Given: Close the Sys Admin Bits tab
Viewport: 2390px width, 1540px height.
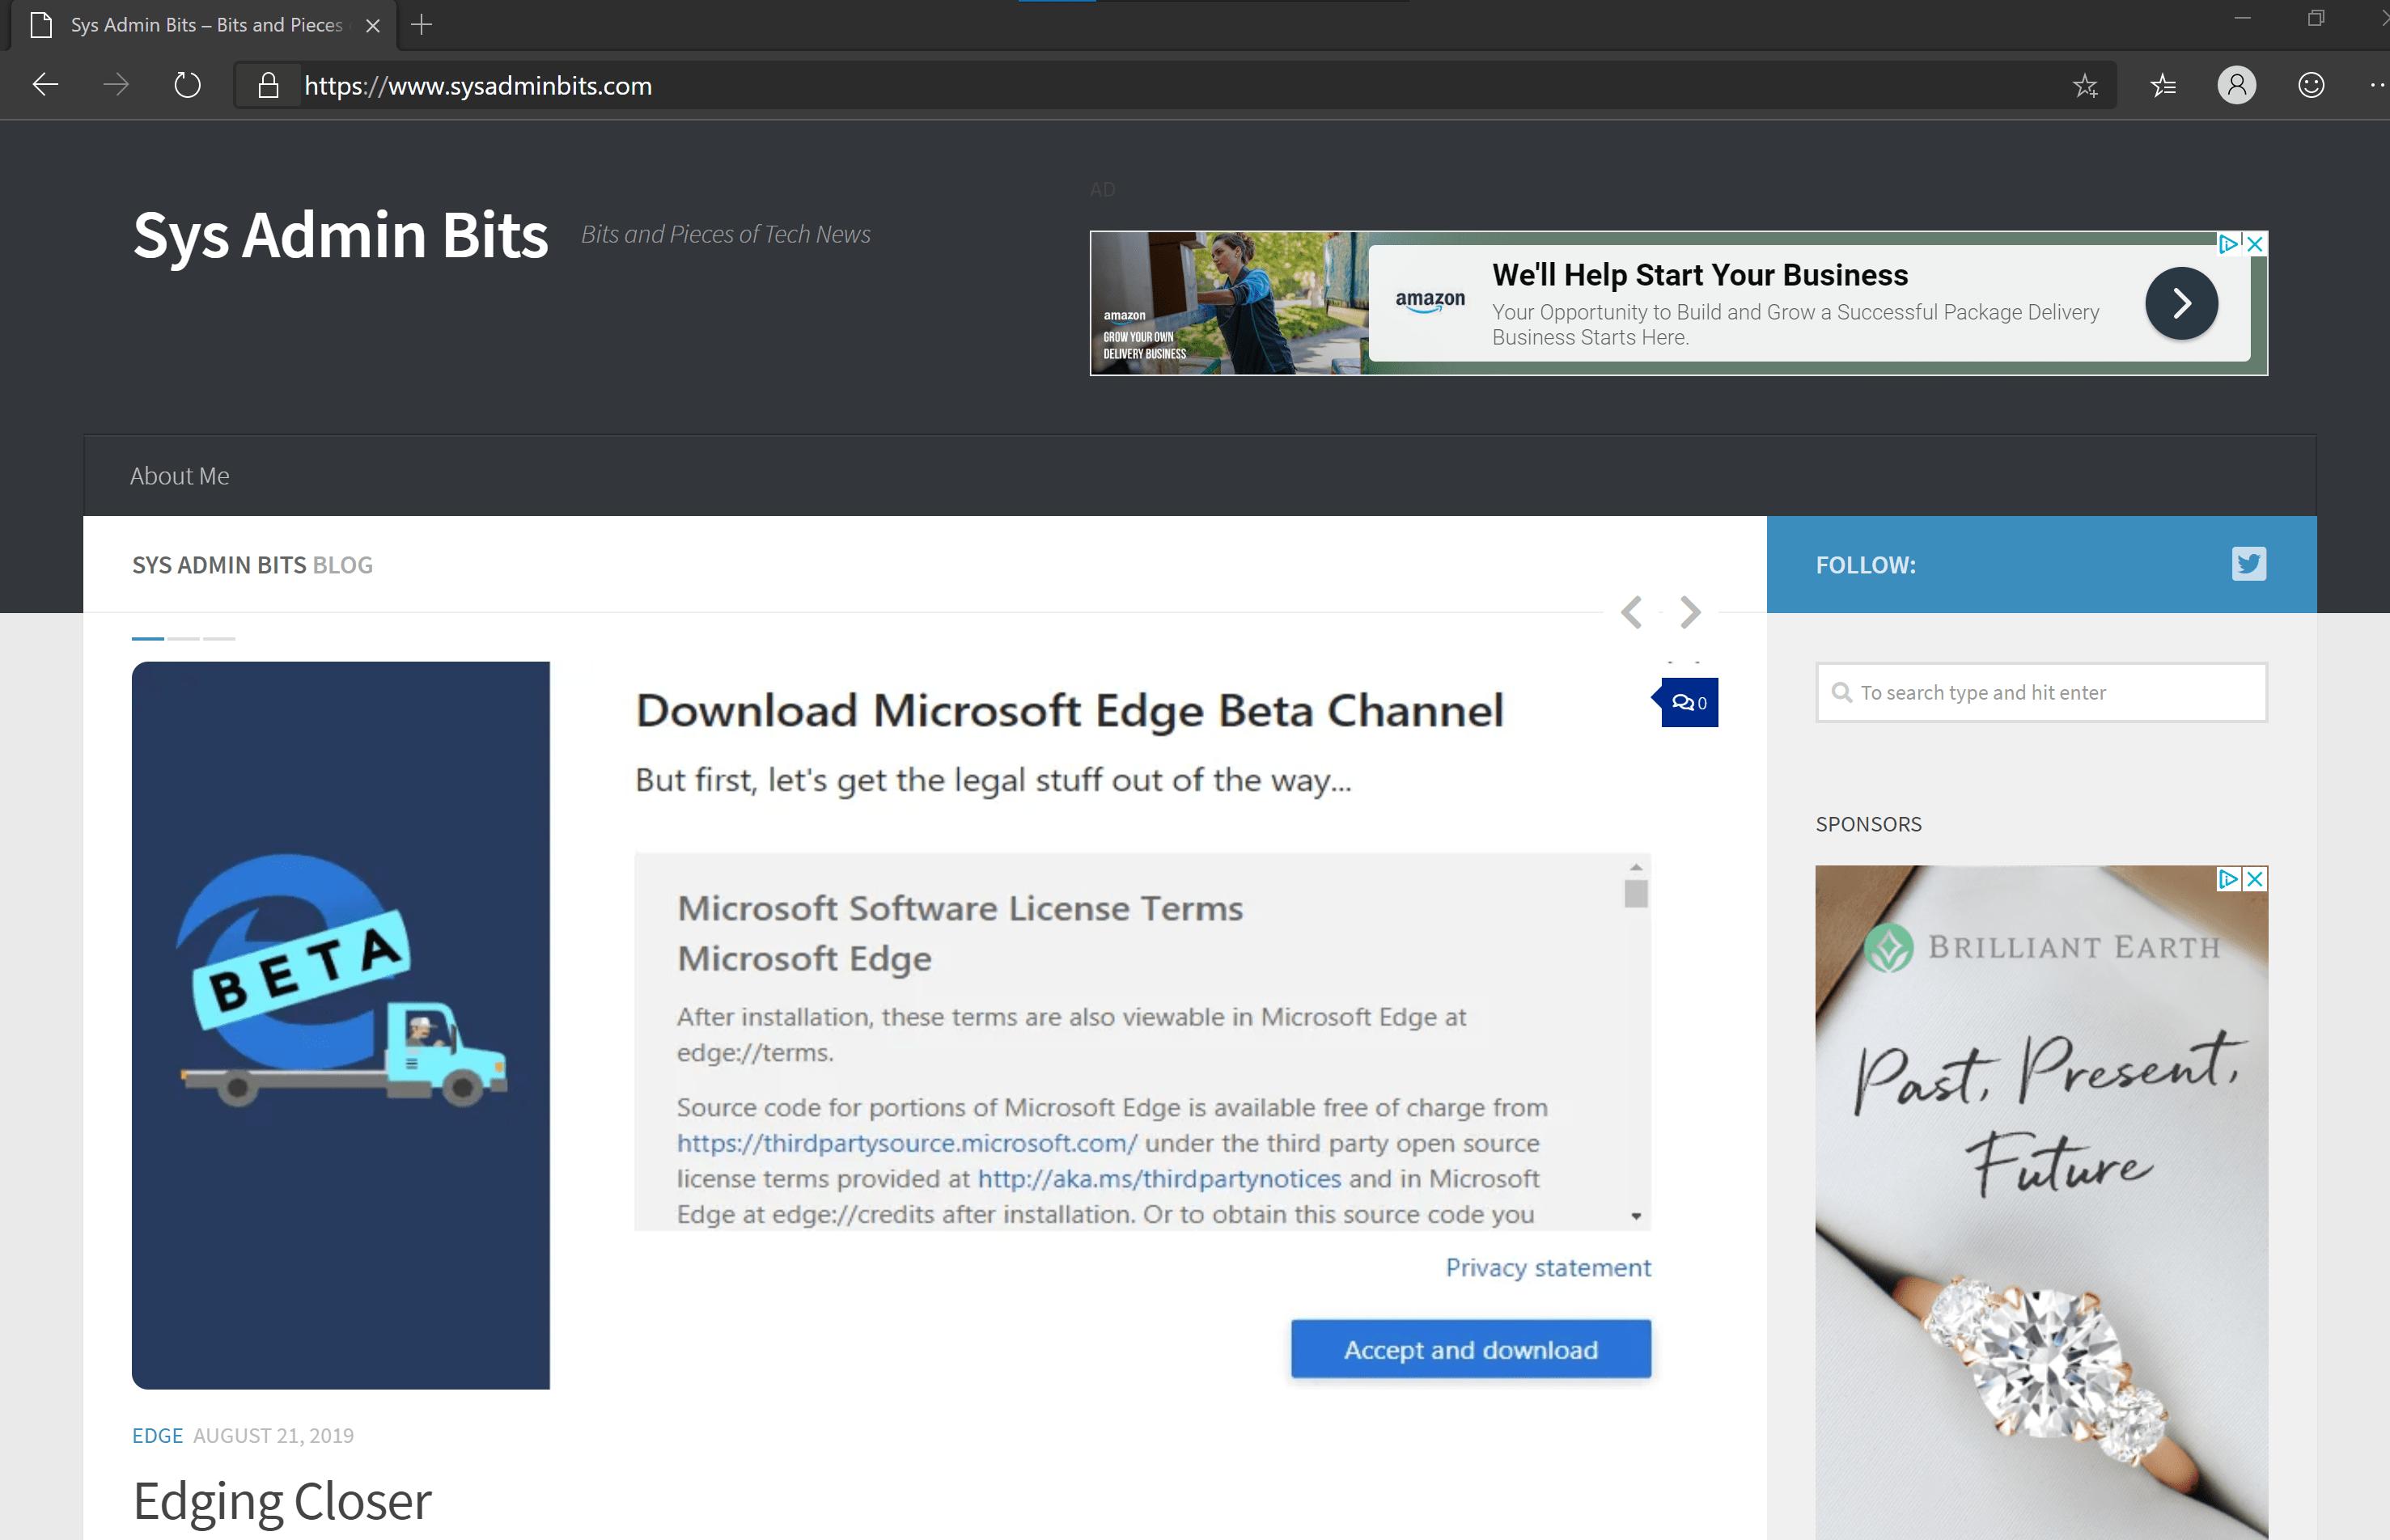Looking at the screenshot, I should pos(373,26).
